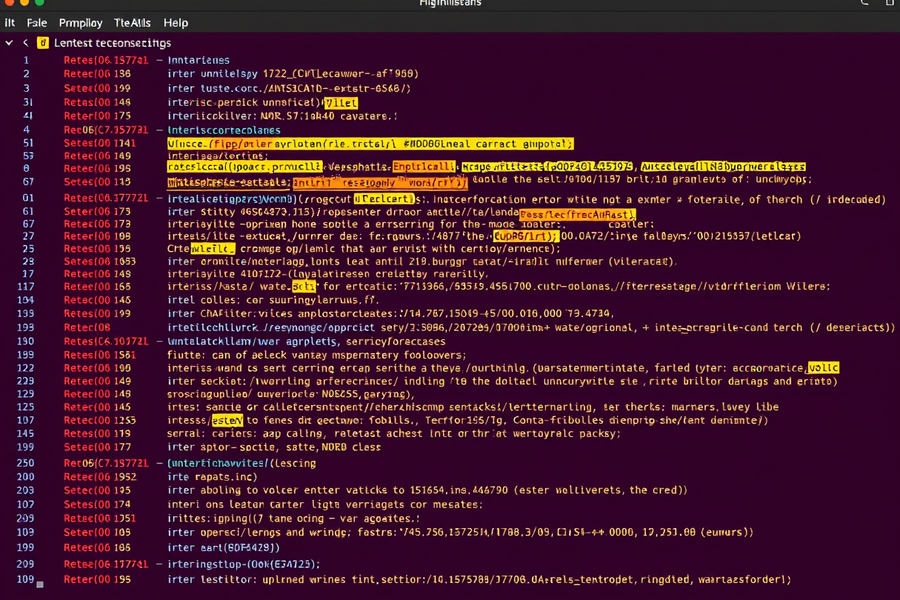The height and width of the screenshot is (600, 900).
Task: Click the orange 'Pess/lec/frecAuRast' highlight
Action: [x=577, y=215]
